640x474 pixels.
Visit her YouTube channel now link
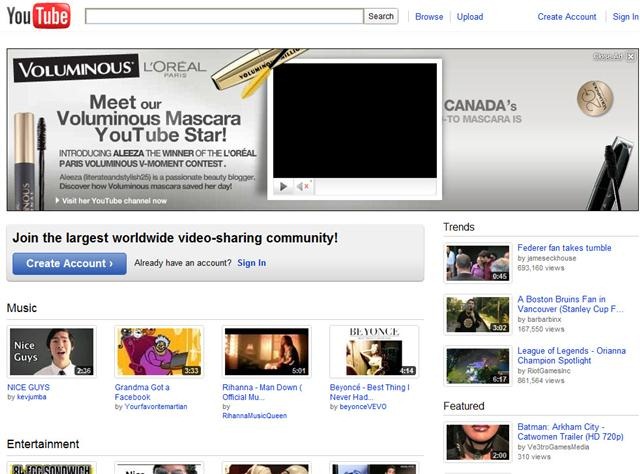(x=113, y=201)
